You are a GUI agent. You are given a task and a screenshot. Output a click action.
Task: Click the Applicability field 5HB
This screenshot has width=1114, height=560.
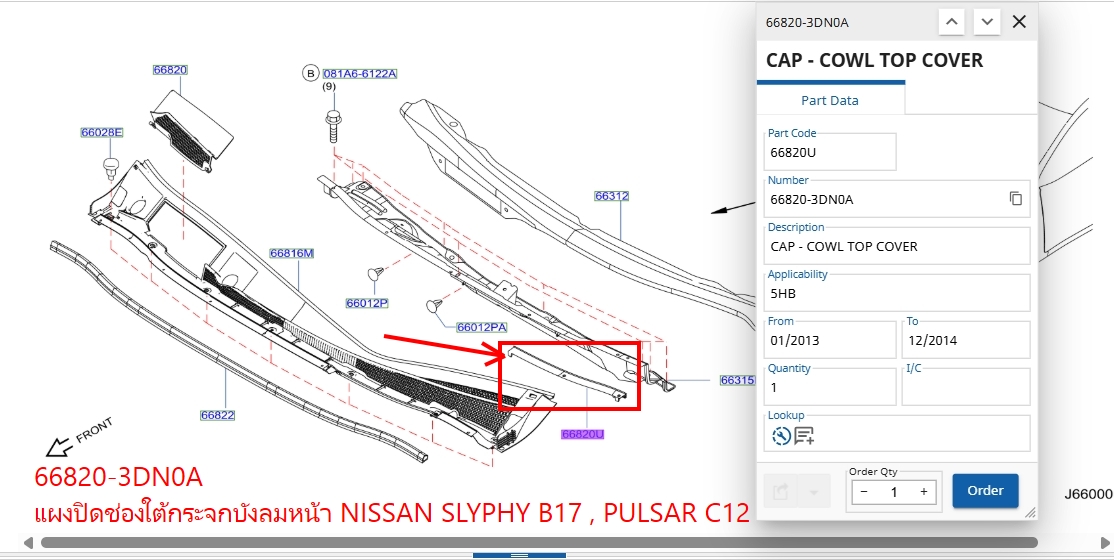coord(897,293)
